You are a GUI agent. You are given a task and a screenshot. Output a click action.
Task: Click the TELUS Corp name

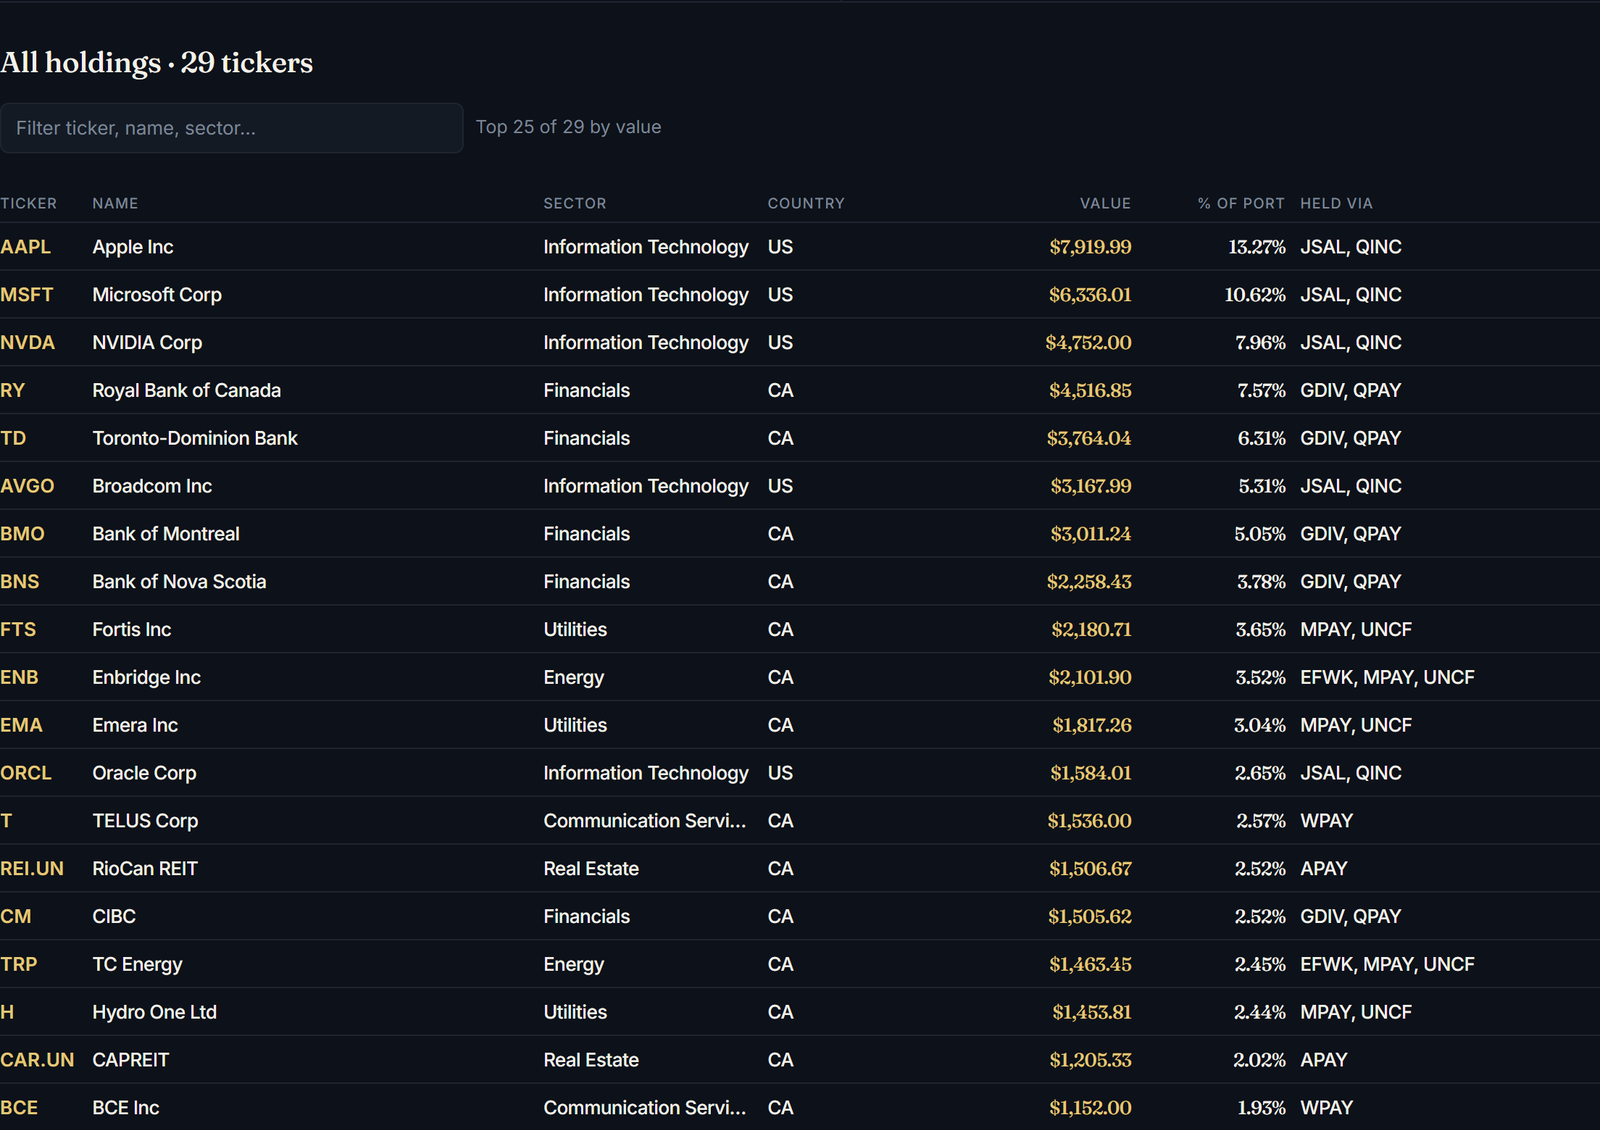click(145, 821)
